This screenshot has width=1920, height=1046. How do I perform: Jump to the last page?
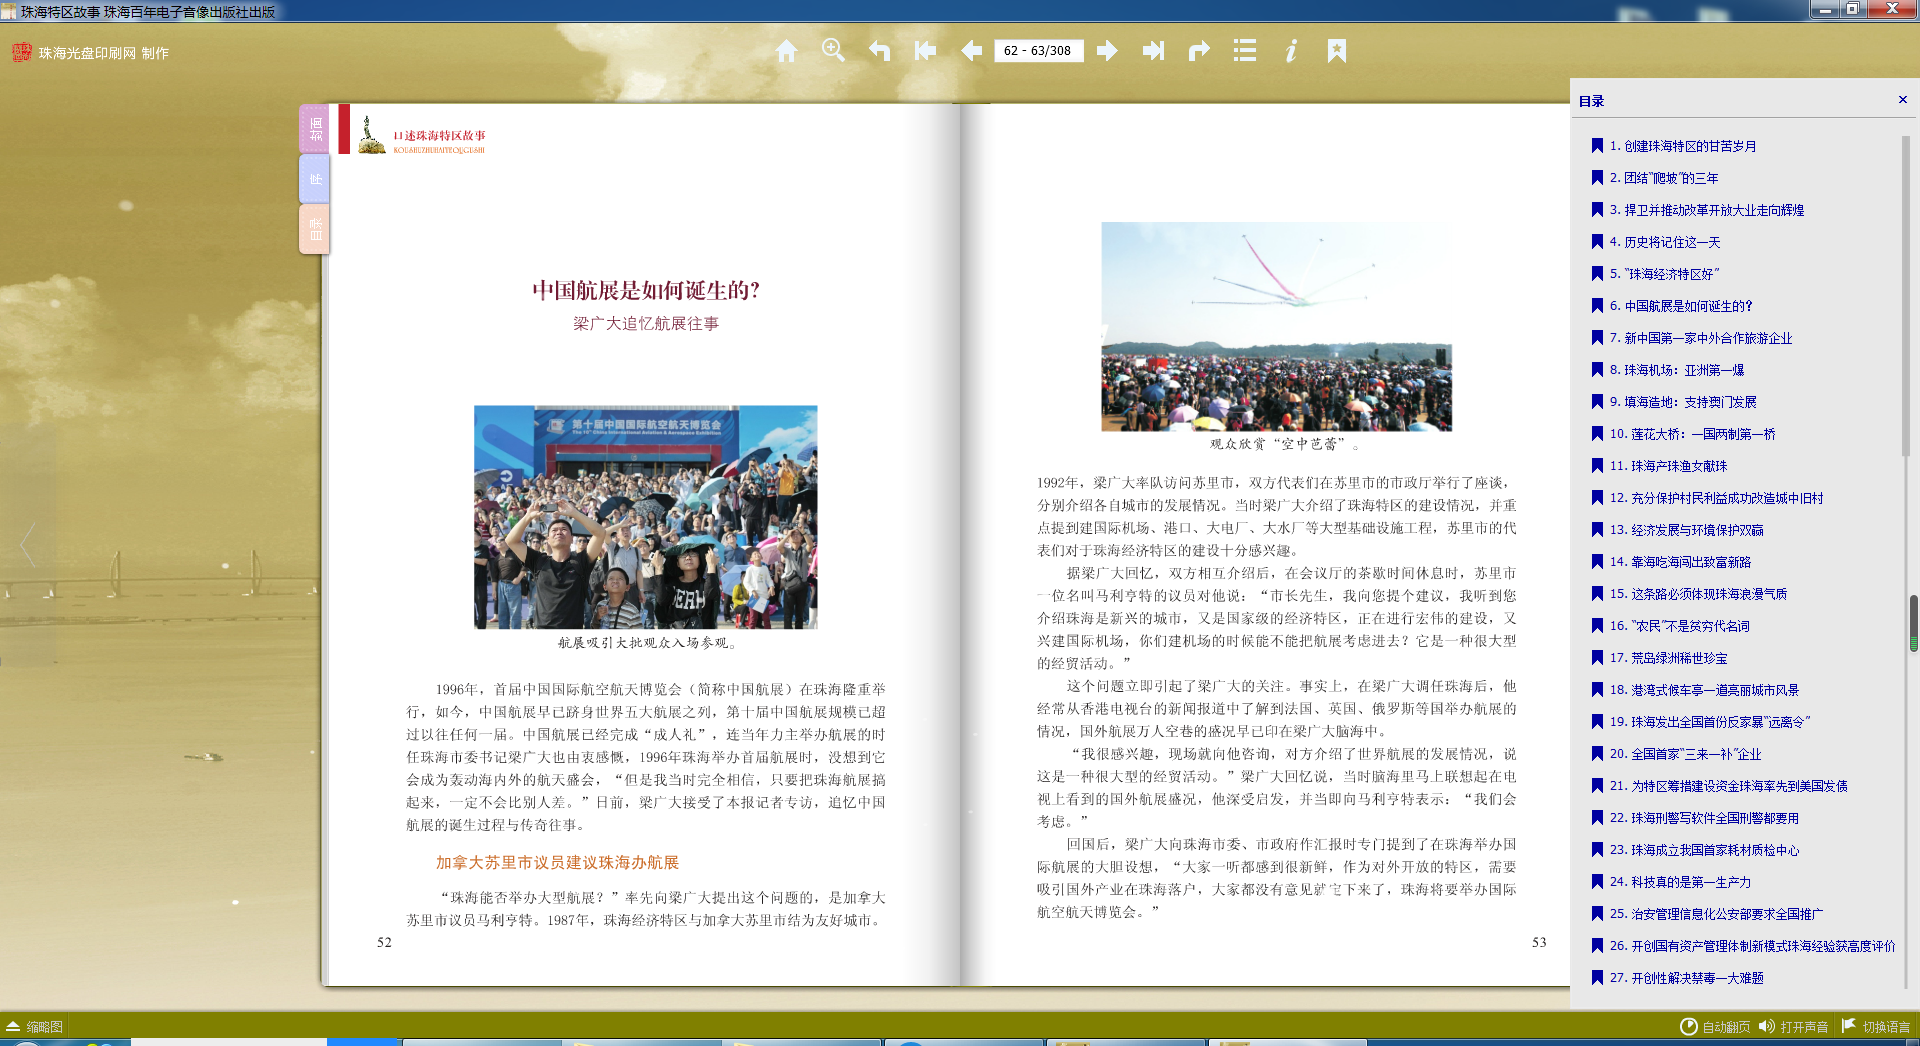pyautogui.click(x=1153, y=51)
